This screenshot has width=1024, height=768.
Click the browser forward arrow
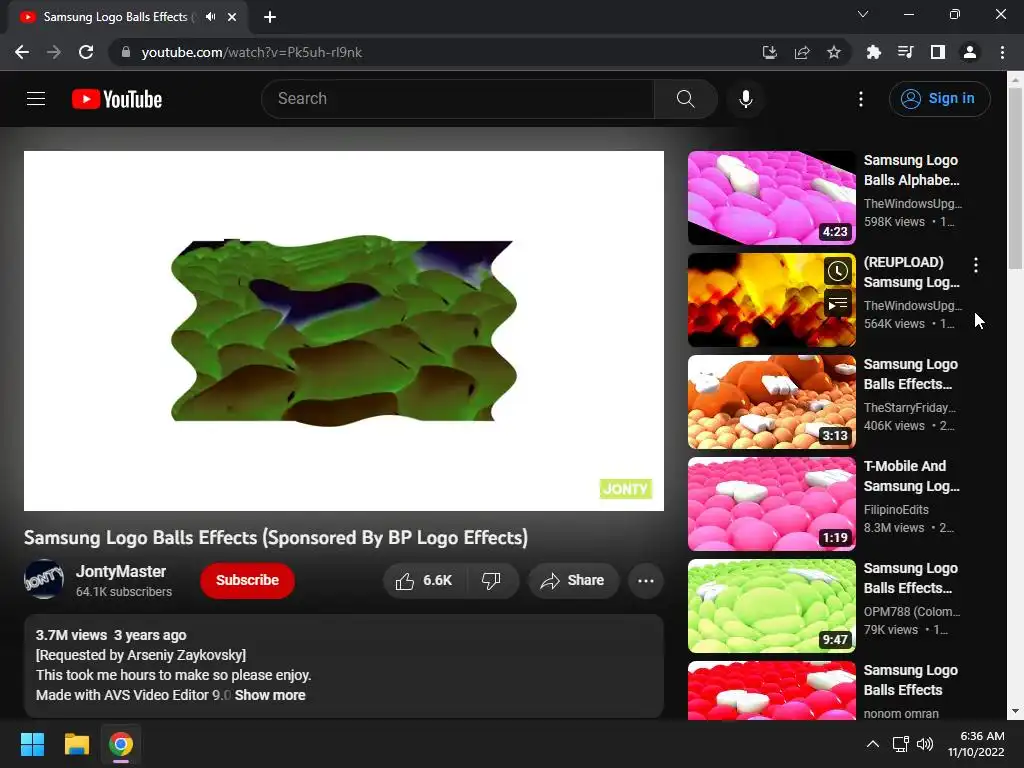tap(54, 52)
